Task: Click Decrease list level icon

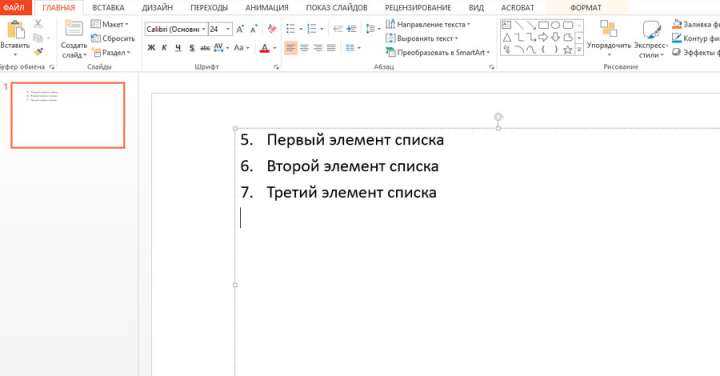Action: pos(338,29)
